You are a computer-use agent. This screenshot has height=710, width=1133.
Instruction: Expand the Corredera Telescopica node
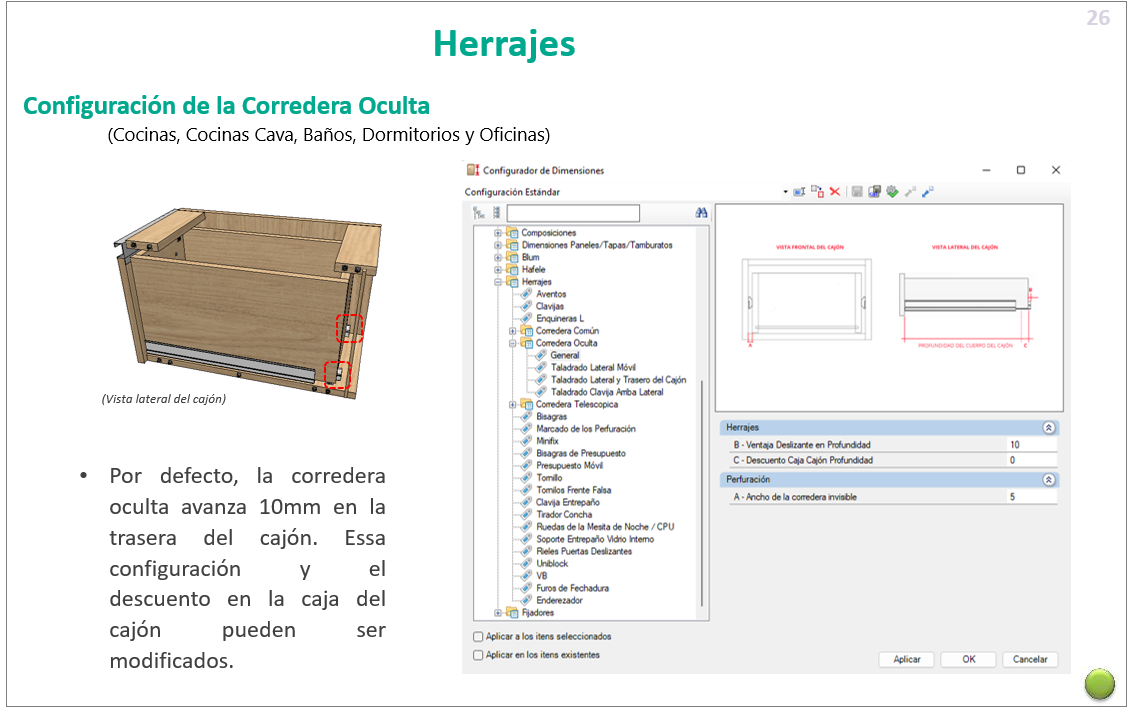click(x=512, y=404)
